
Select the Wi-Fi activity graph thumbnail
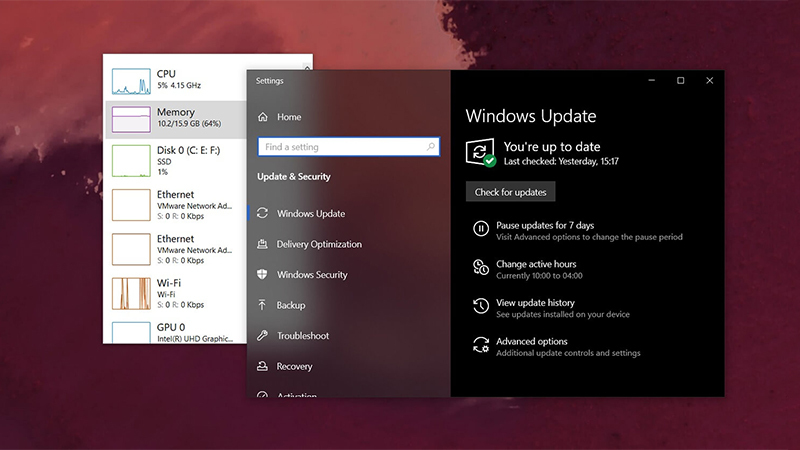(131, 293)
